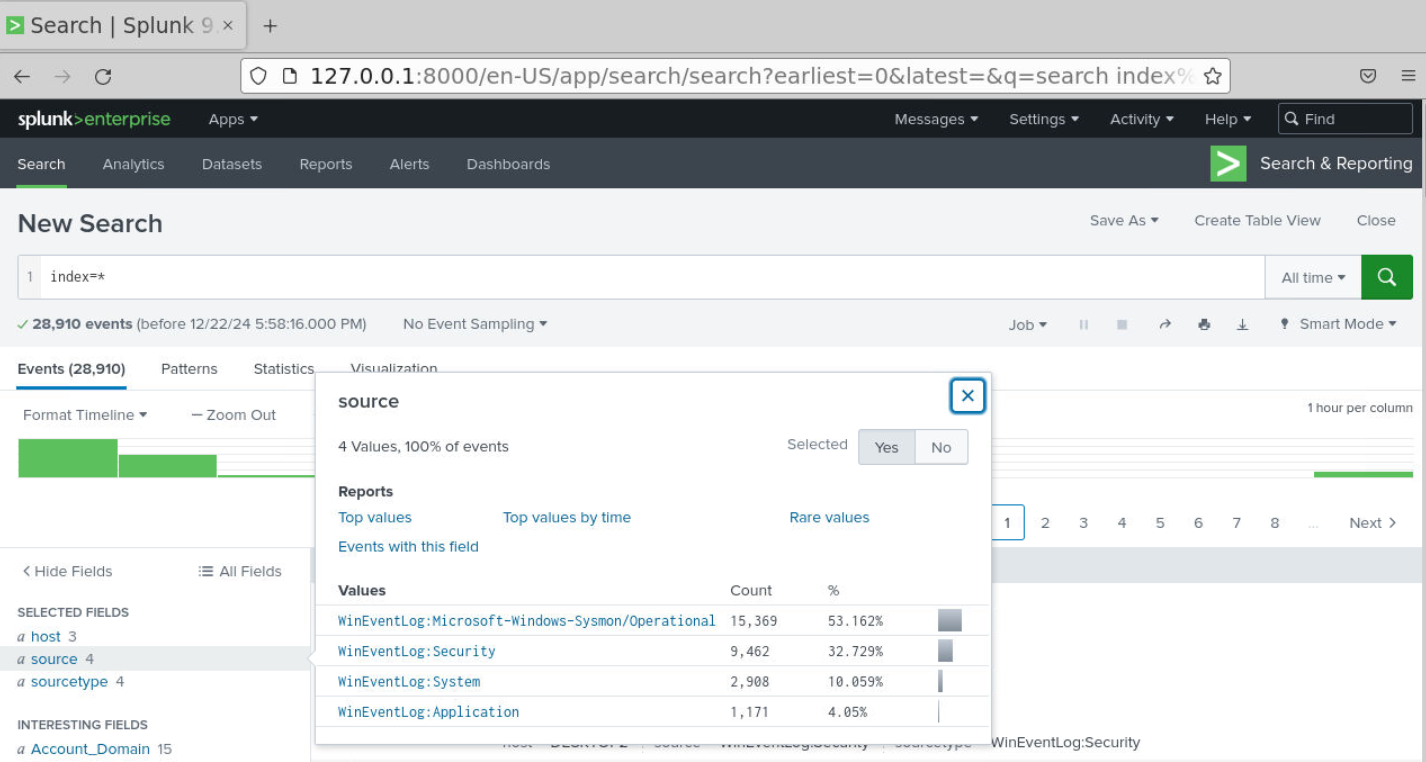Open the Datasets tab
1426x762 pixels.
(x=231, y=164)
